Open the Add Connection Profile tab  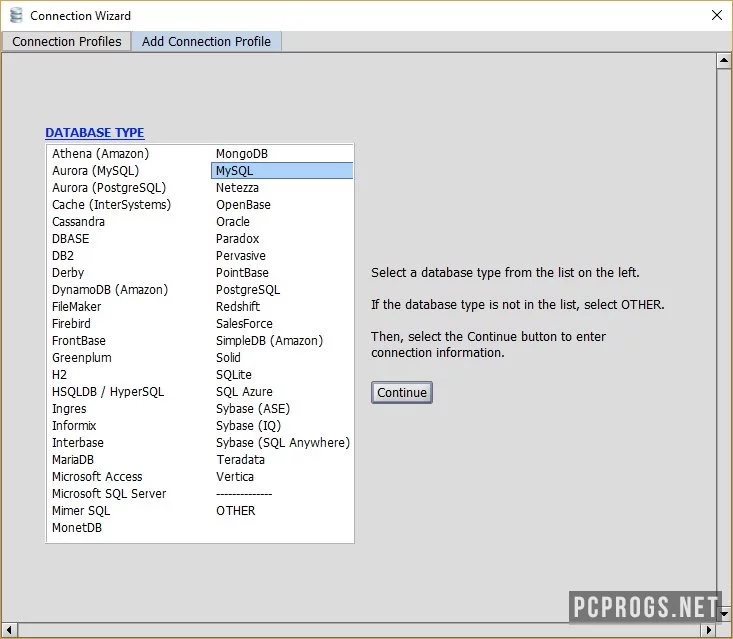click(206, 42)
